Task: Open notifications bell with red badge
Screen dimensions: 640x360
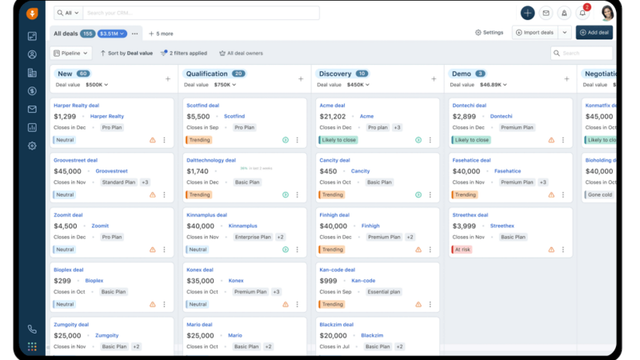Action: pos(582,13)
